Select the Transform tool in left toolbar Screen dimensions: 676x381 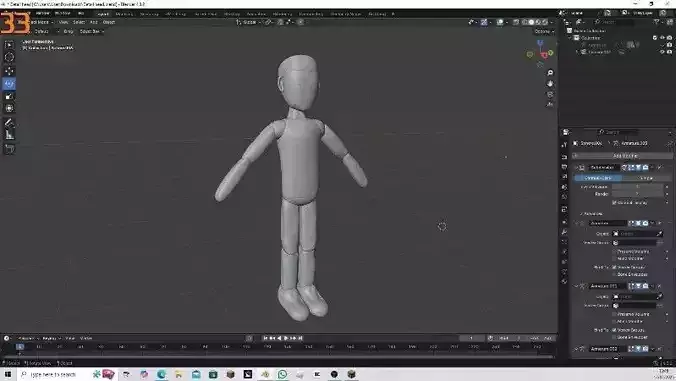9,108
